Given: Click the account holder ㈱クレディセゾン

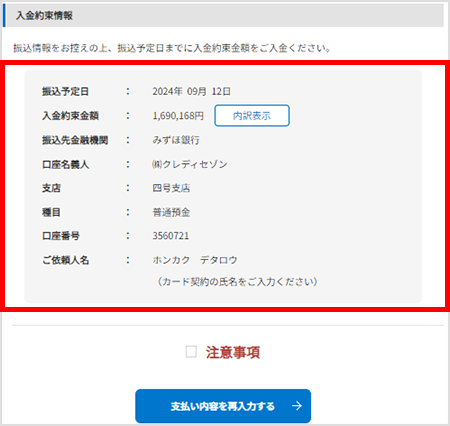Looking at the screenshot, I should click(190, 164).
